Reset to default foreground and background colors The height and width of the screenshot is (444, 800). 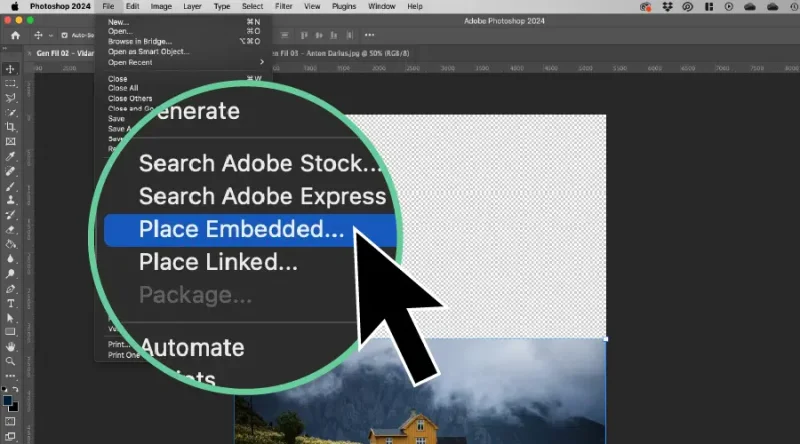point(5,389)
